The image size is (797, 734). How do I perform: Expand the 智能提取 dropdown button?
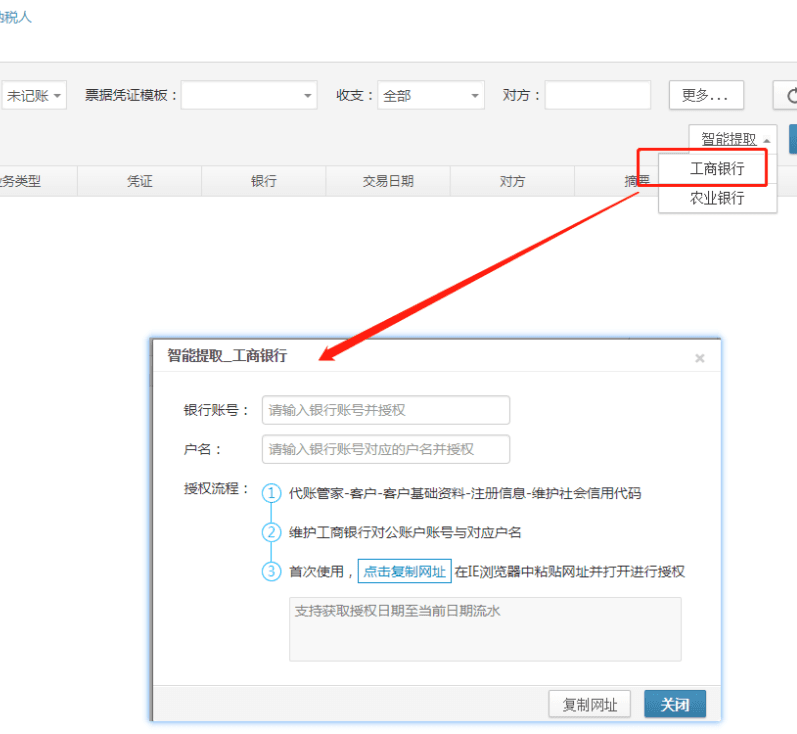732,139
